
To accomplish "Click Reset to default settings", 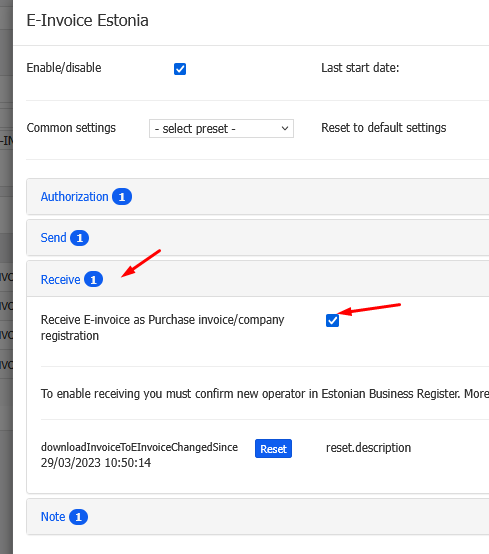I will [x=384, y=128].
